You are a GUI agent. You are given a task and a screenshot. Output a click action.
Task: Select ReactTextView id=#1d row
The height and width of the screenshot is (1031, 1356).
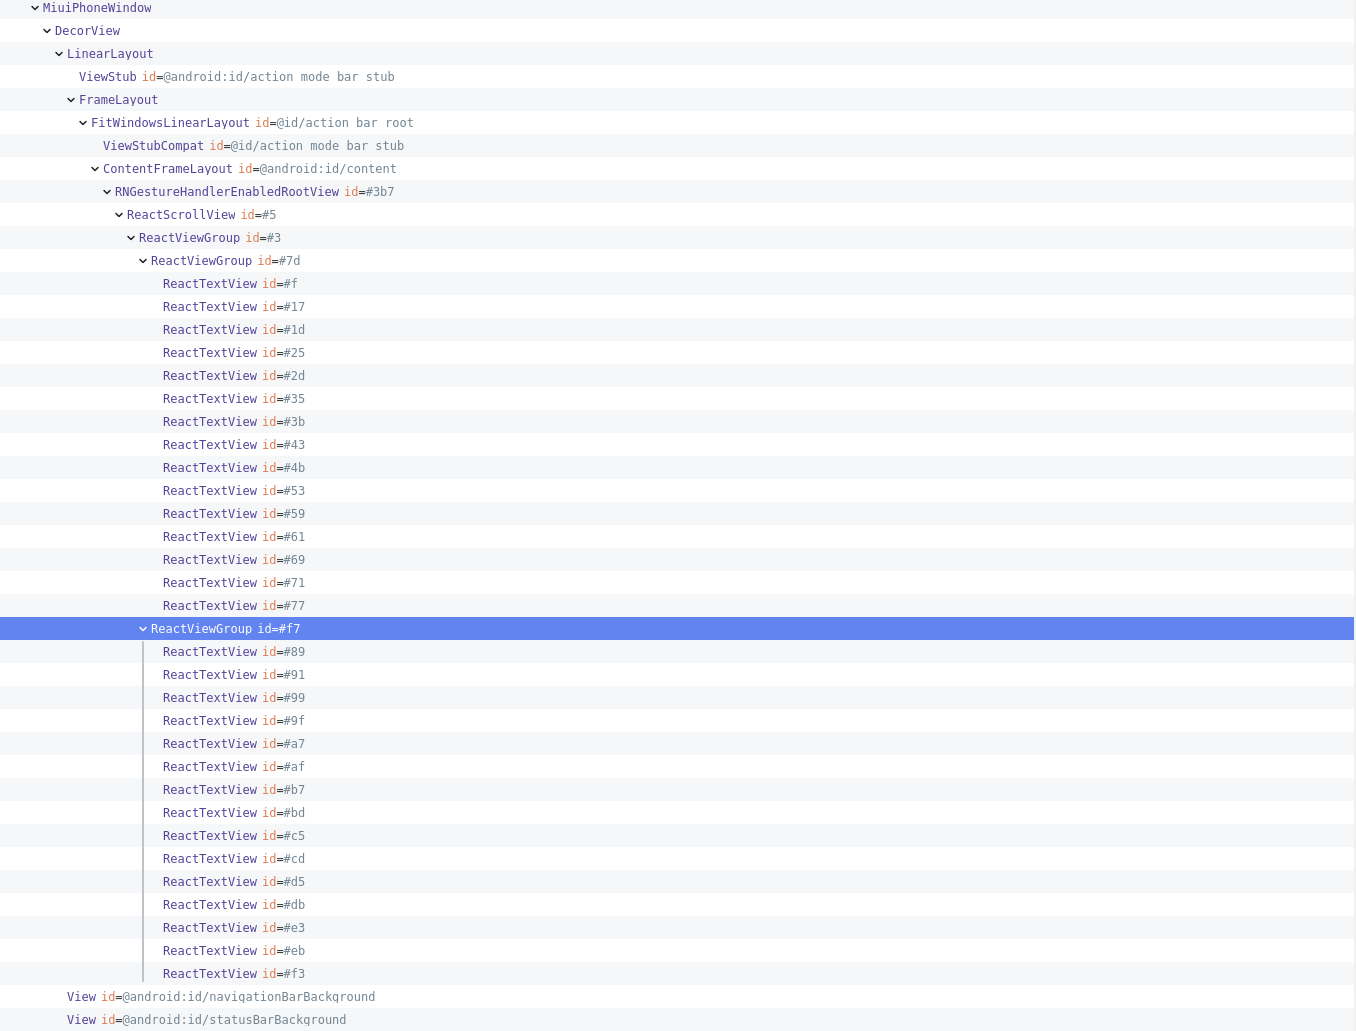pyautogui.click(x=677, y=330)
